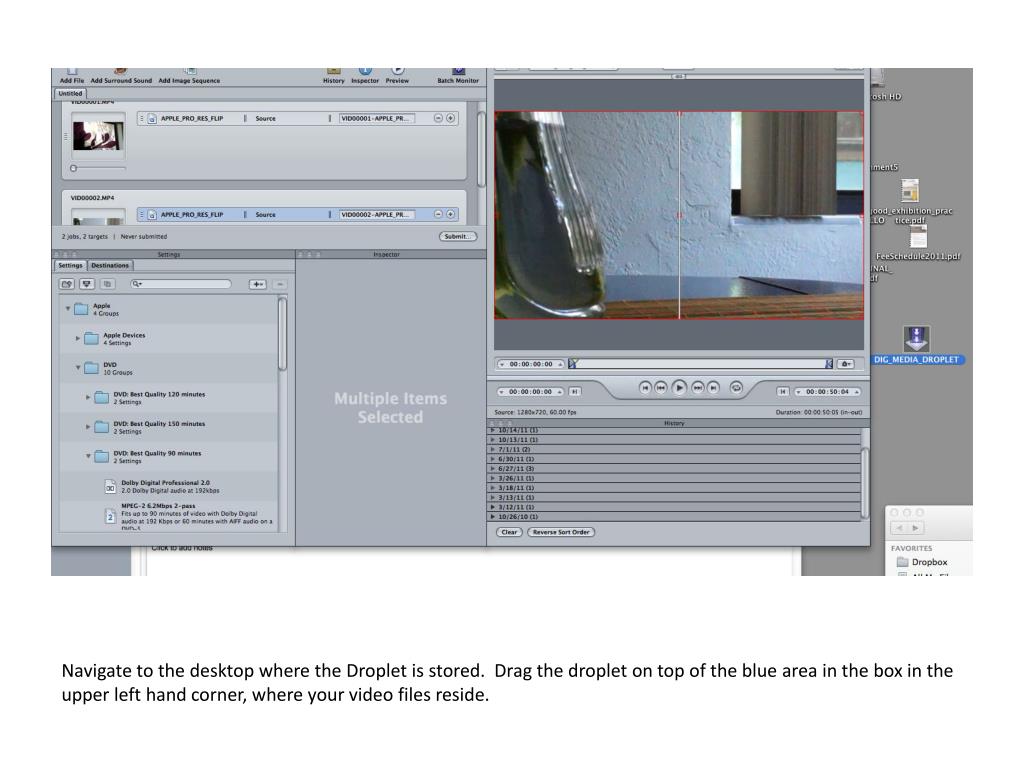Click the out-point marker on preview timeline
This screenshot has height=768, width=1024.
coord(829,364)
